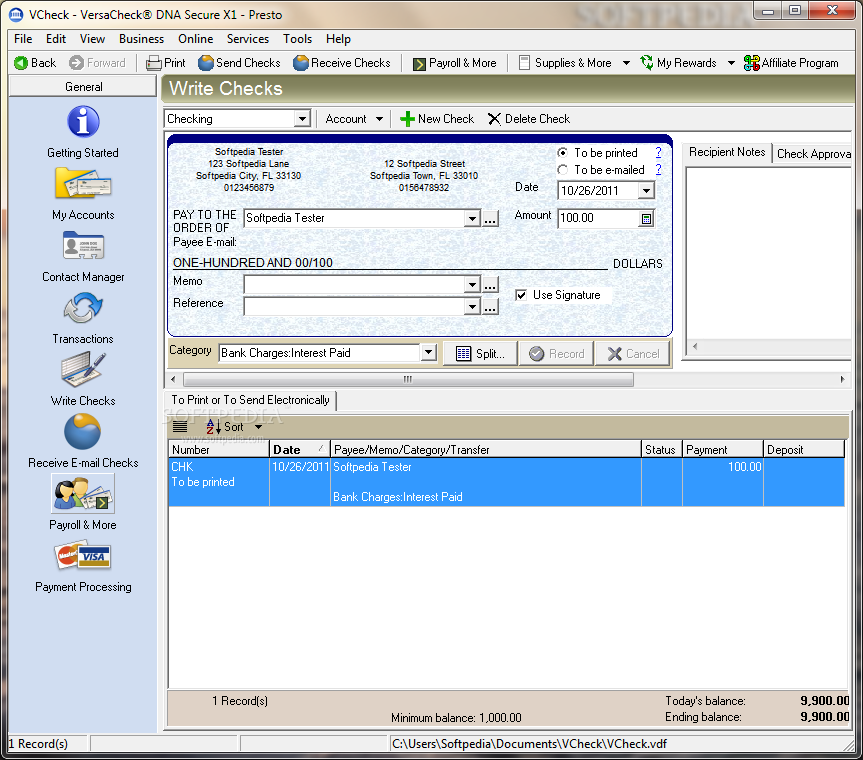
Task: Click the Record button
Action: click(x=556, y=354)
